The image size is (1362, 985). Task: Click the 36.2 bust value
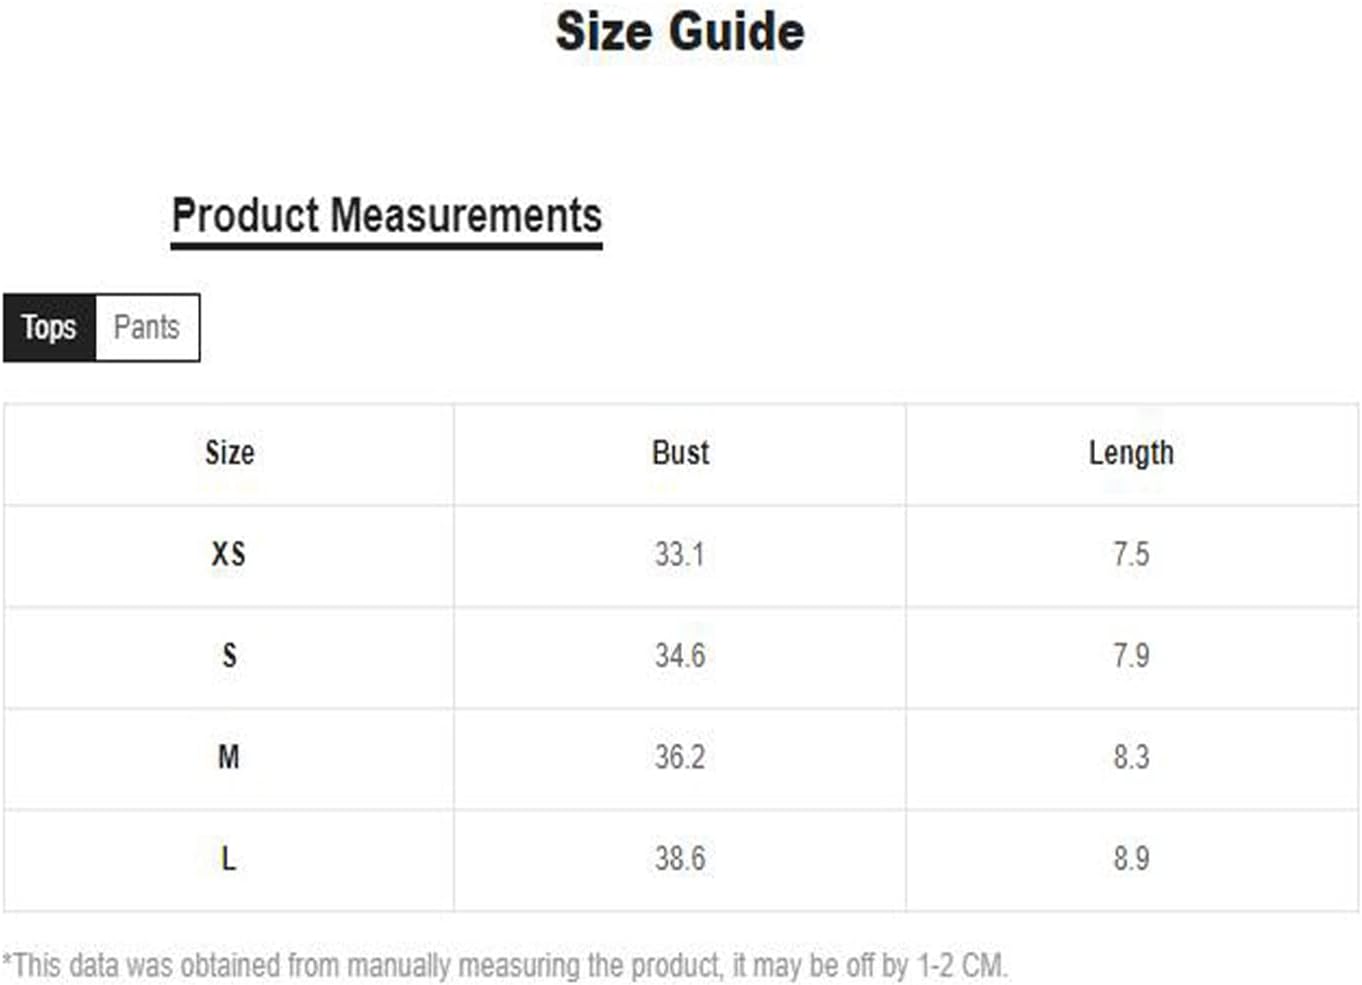coord(680,757)
